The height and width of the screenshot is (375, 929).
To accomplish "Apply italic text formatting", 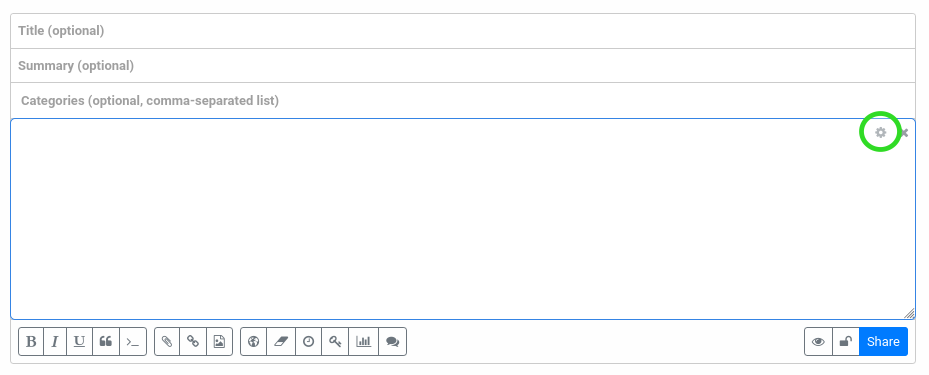I will 55,341.
